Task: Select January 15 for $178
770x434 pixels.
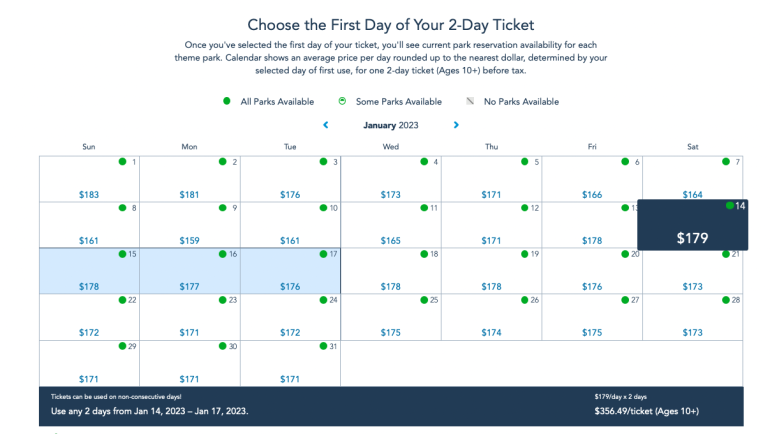Action: pyautogui.click(x=89, y=271)
